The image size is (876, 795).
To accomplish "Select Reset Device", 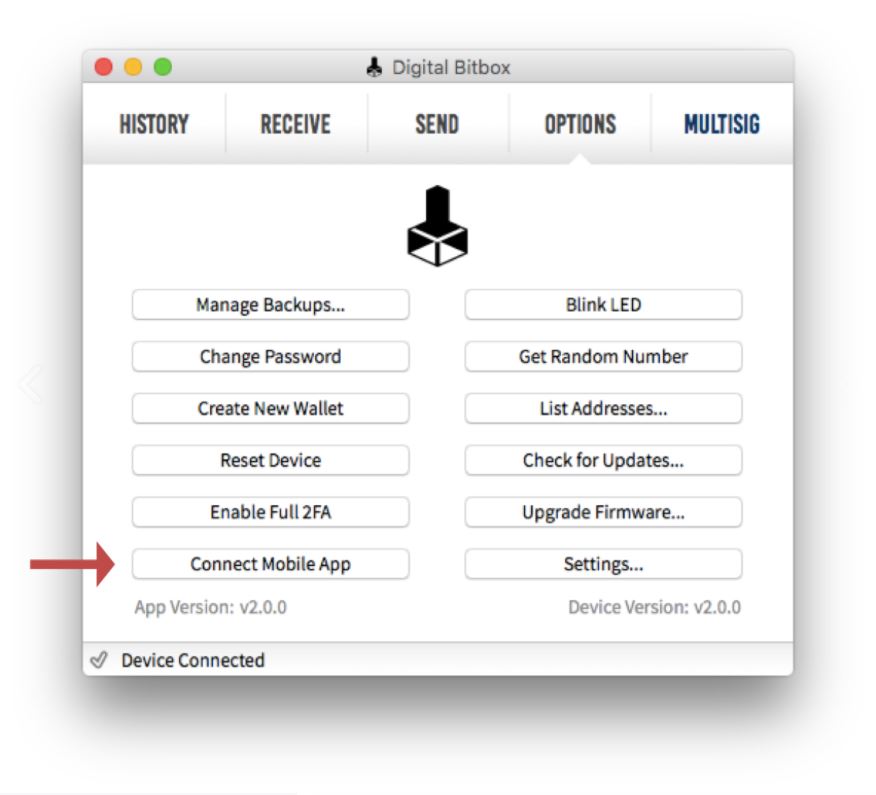I will click(270, 460).
